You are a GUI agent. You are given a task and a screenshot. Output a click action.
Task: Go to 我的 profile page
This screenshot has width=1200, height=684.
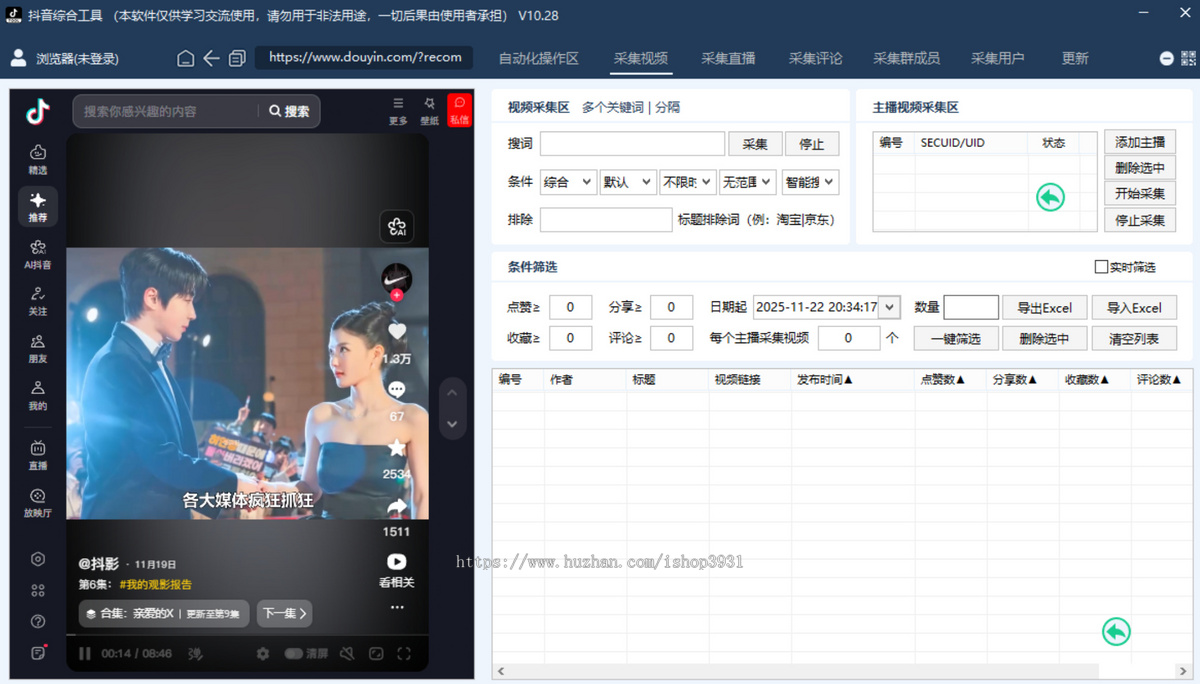click(x=38, y=395)
